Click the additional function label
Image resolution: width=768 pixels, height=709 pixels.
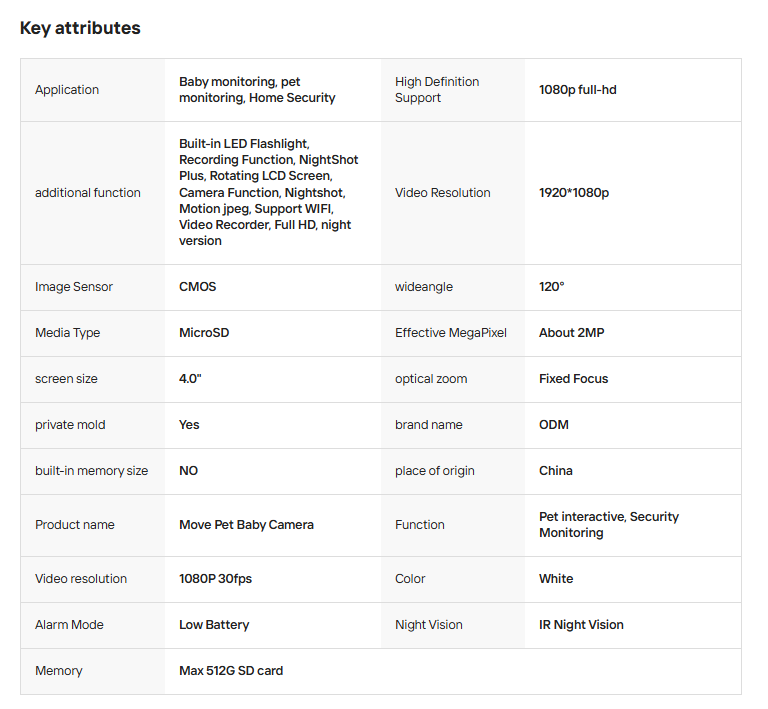pos(88,193)
